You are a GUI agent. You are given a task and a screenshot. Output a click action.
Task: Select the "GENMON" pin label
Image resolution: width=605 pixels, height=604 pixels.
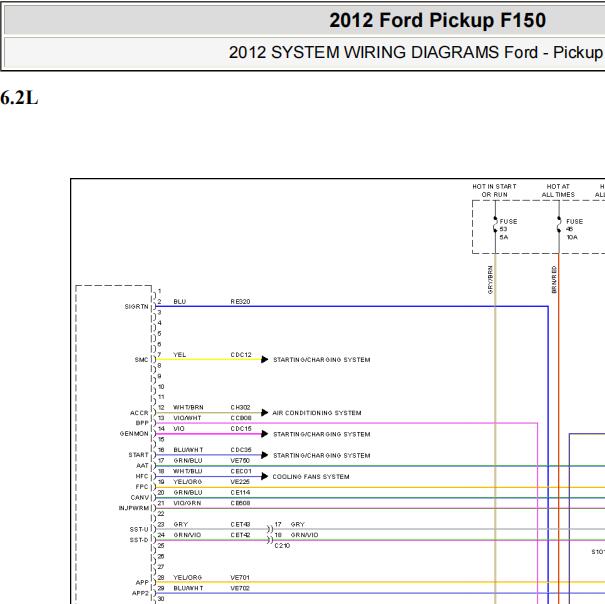[134, 434]
